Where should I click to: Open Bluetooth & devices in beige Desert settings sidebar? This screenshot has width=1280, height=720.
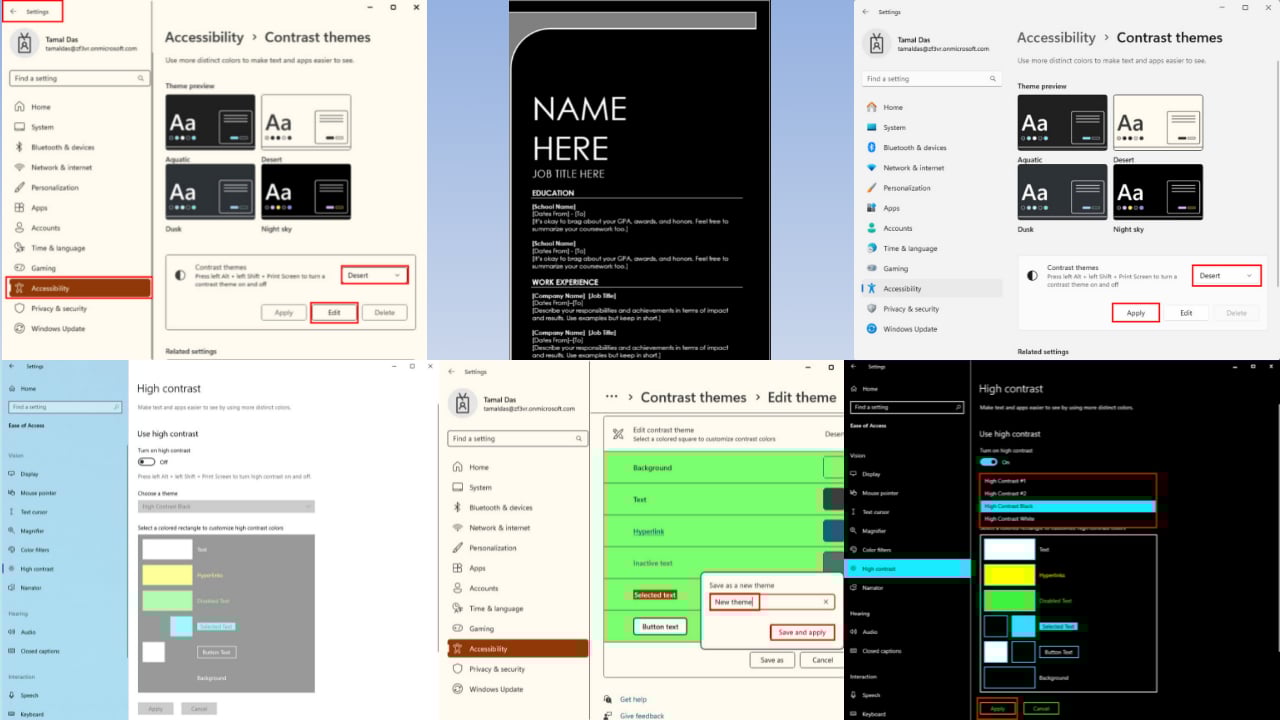tap(62, 147)
